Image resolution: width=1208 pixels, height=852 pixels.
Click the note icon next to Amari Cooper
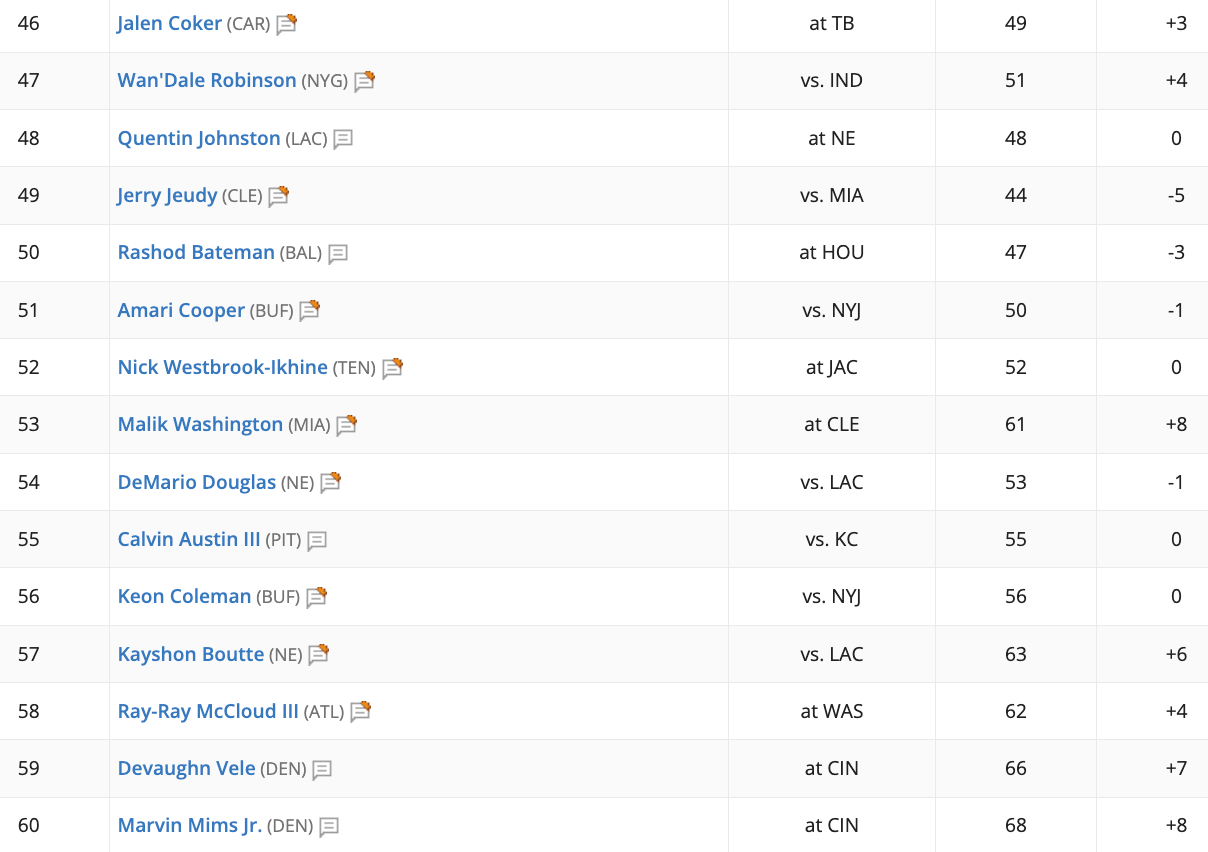[x=309, y=310]
